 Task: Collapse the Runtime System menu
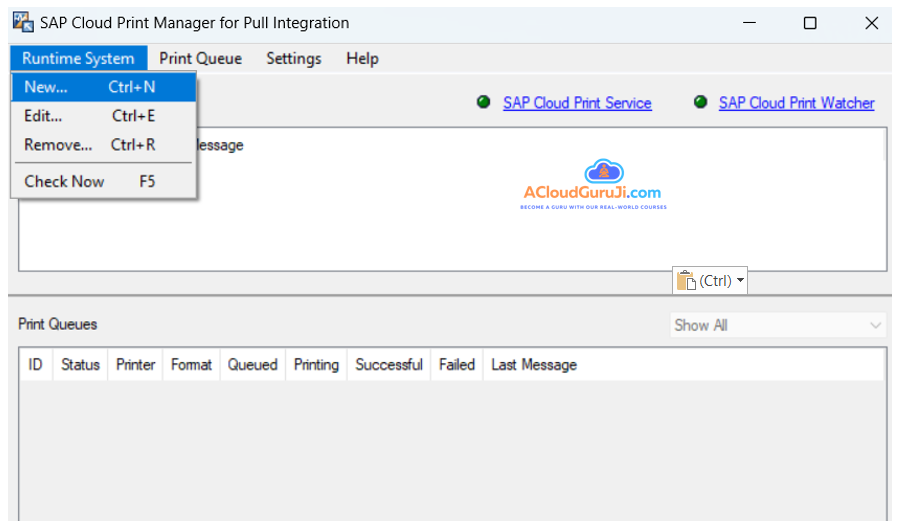78,58
